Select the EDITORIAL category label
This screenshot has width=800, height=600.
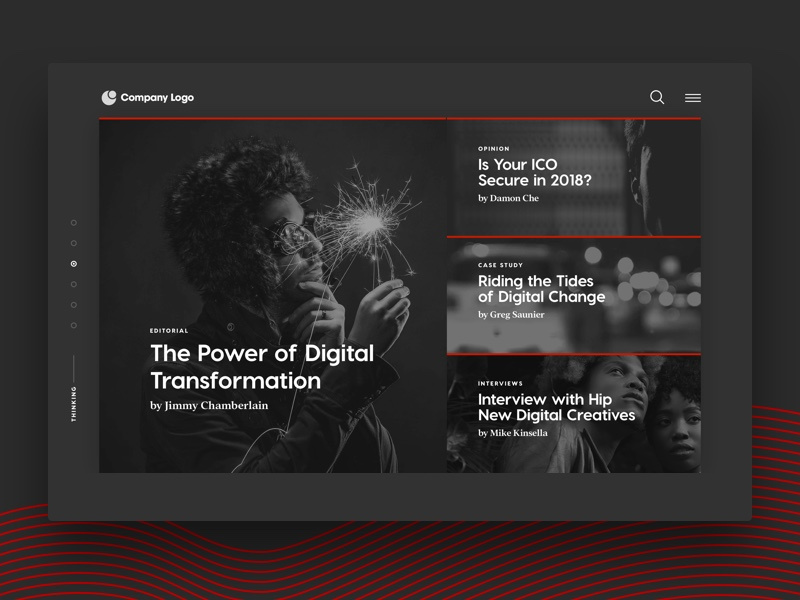(169, 331)
